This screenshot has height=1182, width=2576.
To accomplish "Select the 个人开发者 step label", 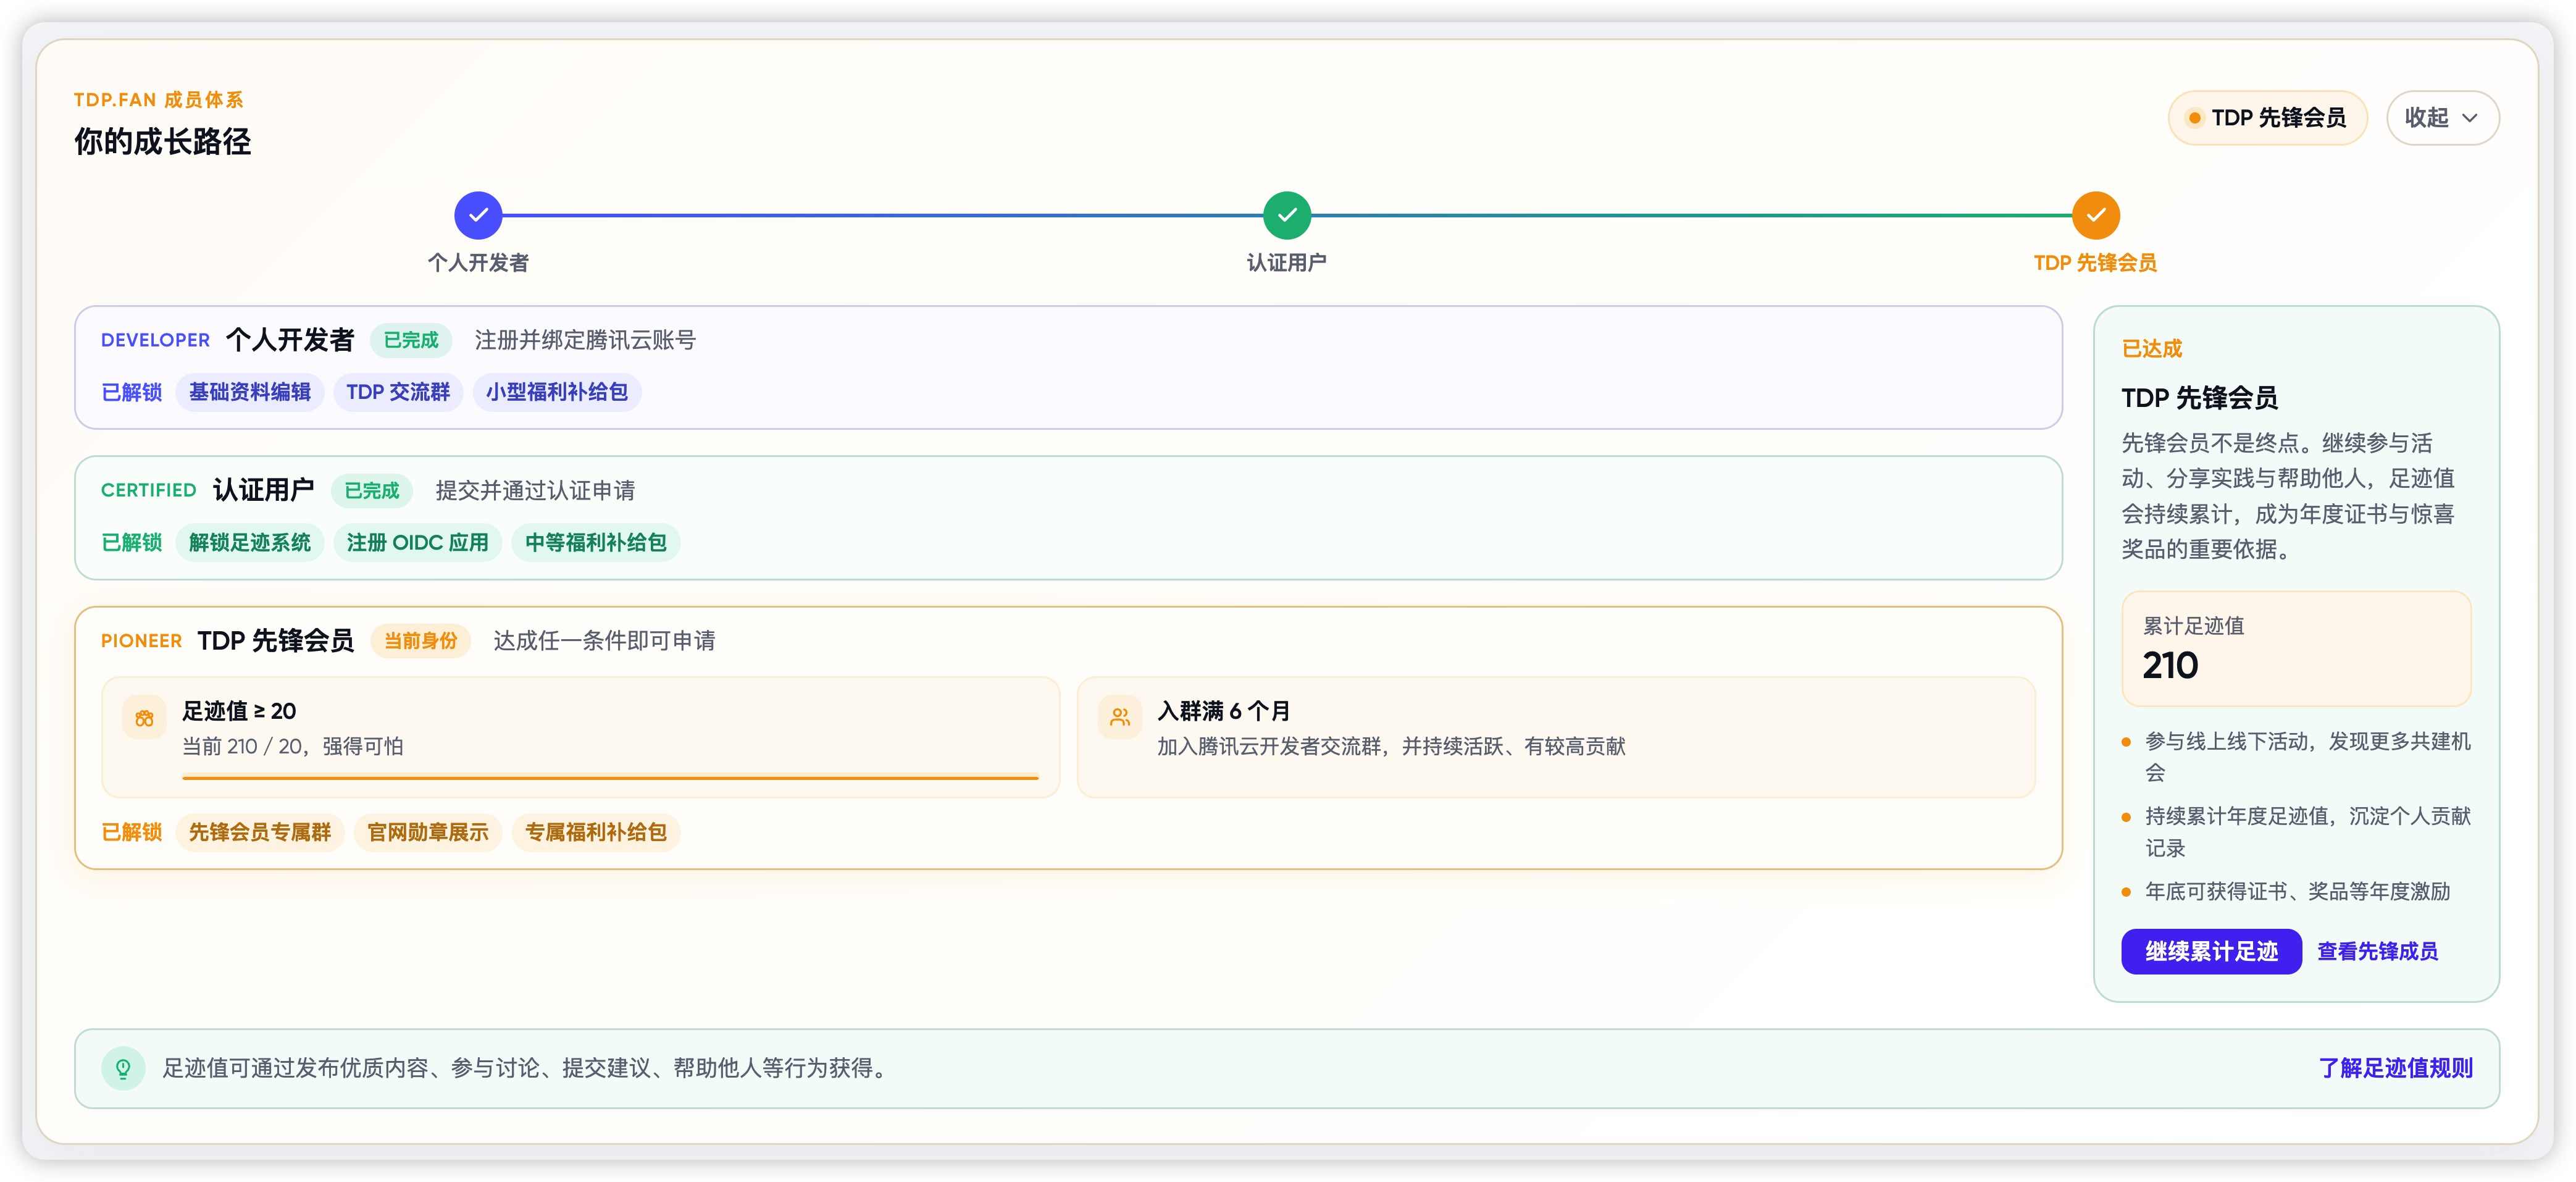I will (478, 263).
